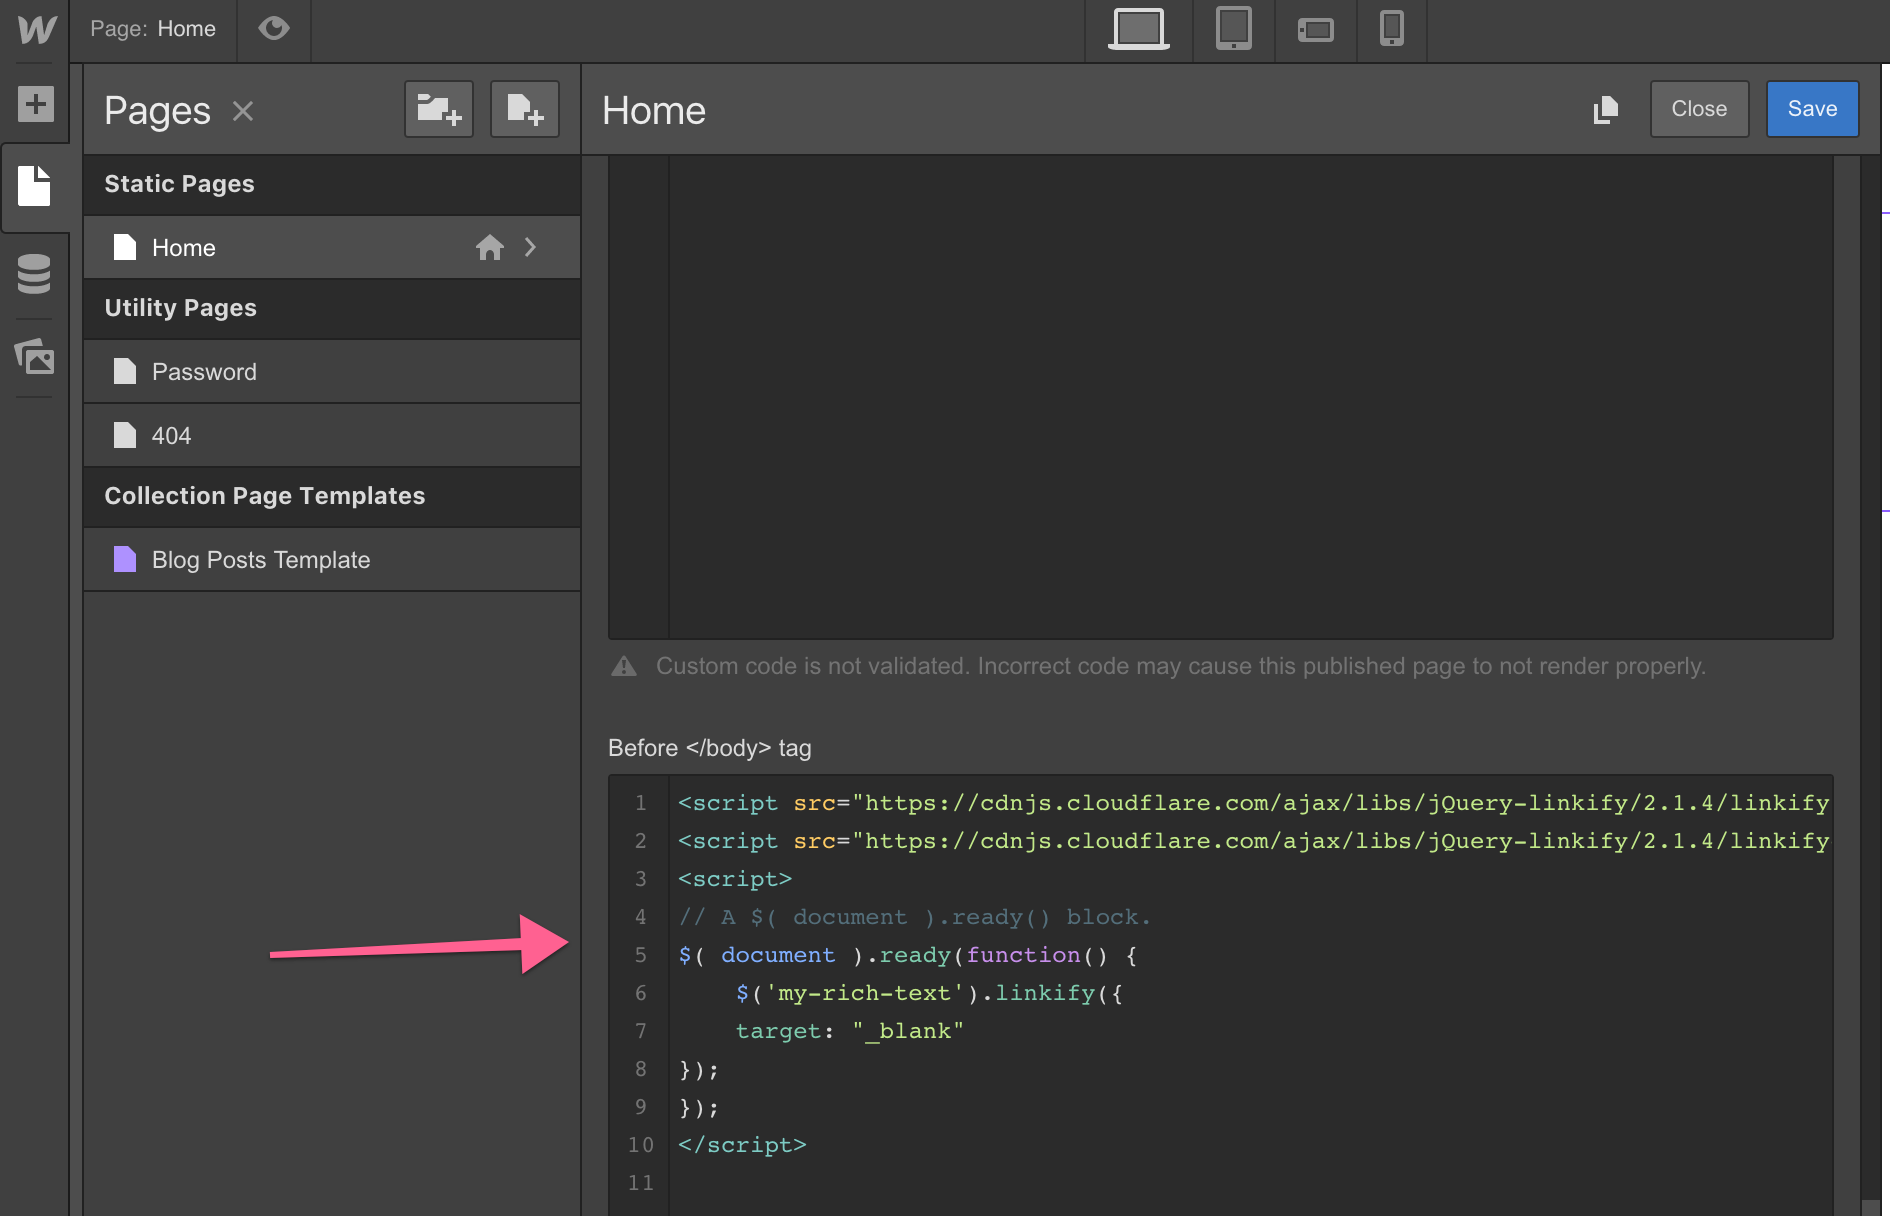Switch to desktop viewport
The height and width of the screenshot is (1216, 1890).
[x=1138, y=29]
